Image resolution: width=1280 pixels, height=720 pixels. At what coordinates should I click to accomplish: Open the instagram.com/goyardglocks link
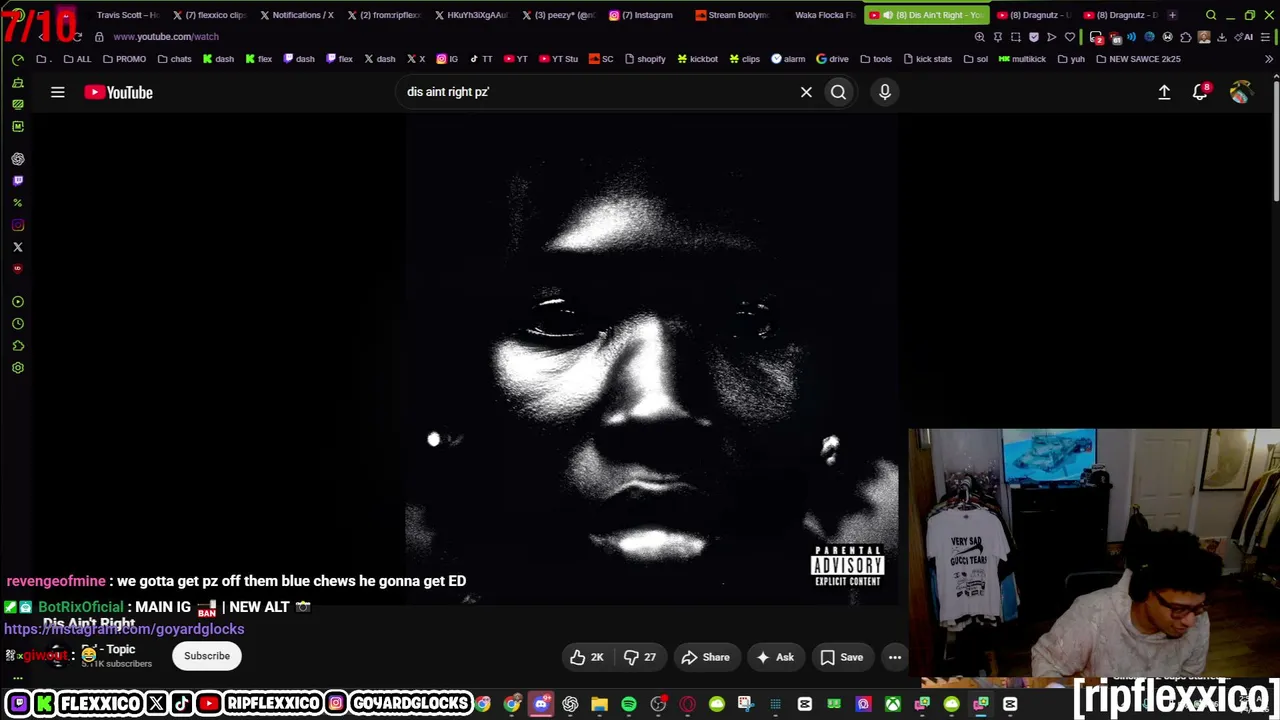pyautogui.click(x=124, y=629)
